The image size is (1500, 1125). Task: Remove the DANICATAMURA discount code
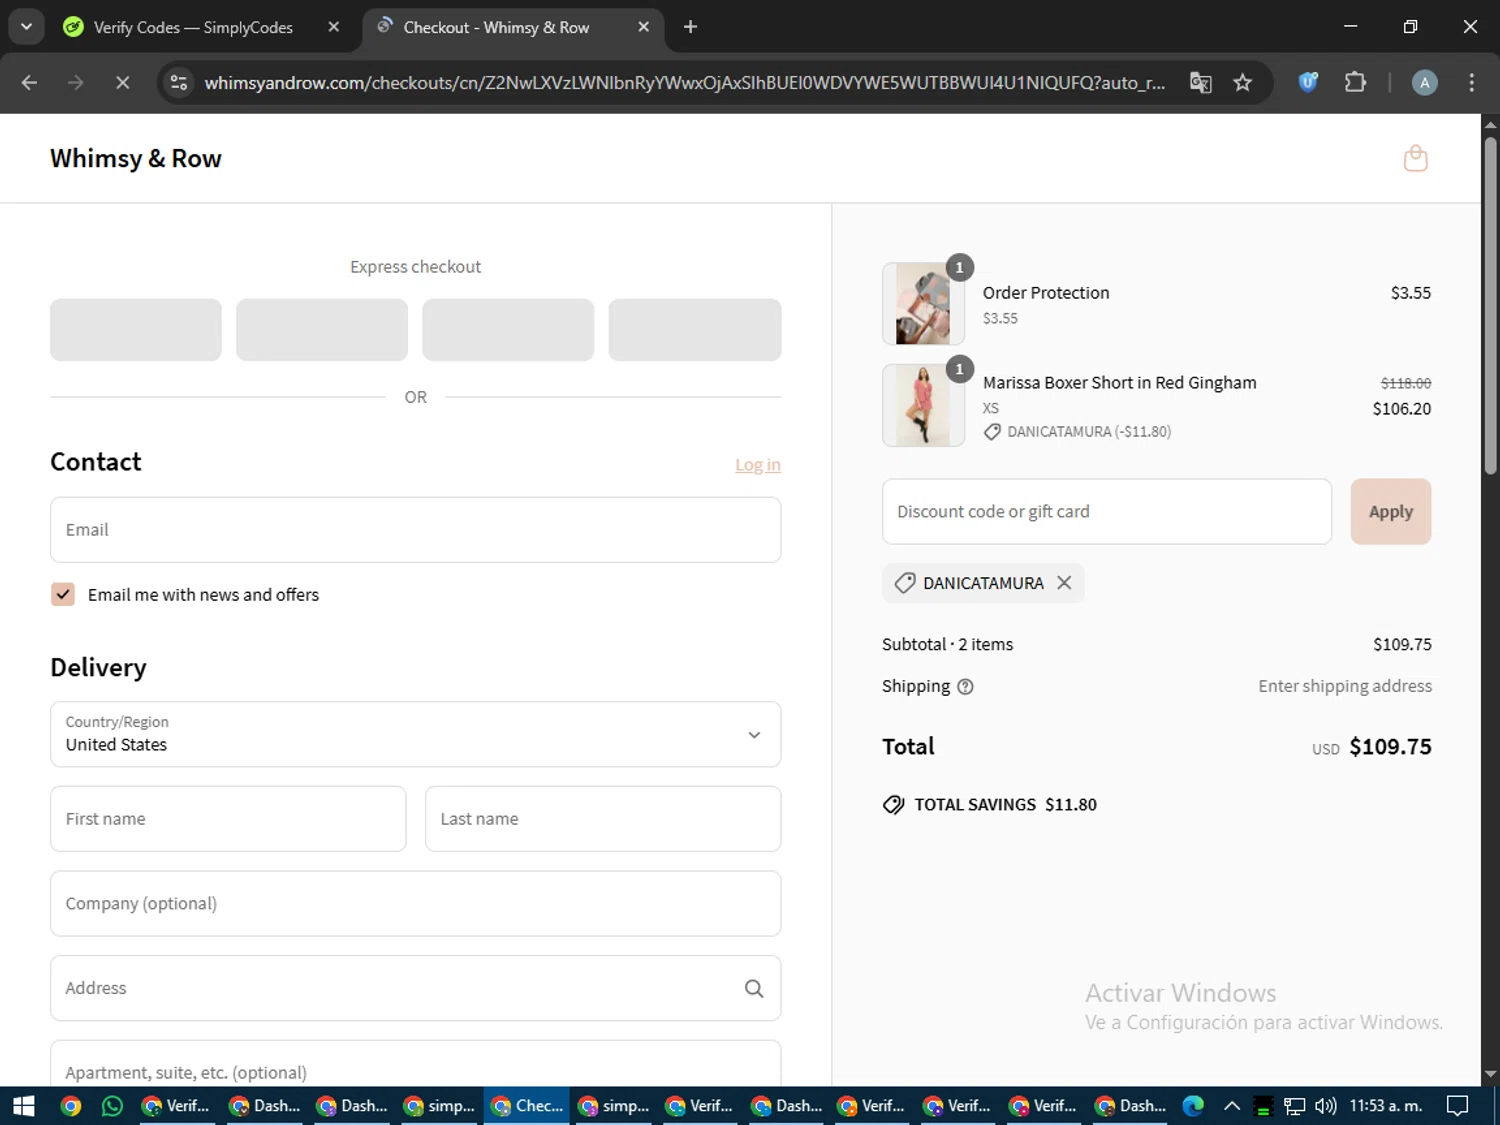tap(1064, 583)
